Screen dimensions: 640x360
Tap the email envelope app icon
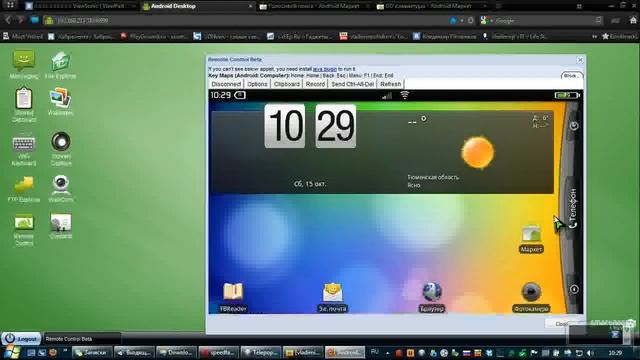click(333, 297)
